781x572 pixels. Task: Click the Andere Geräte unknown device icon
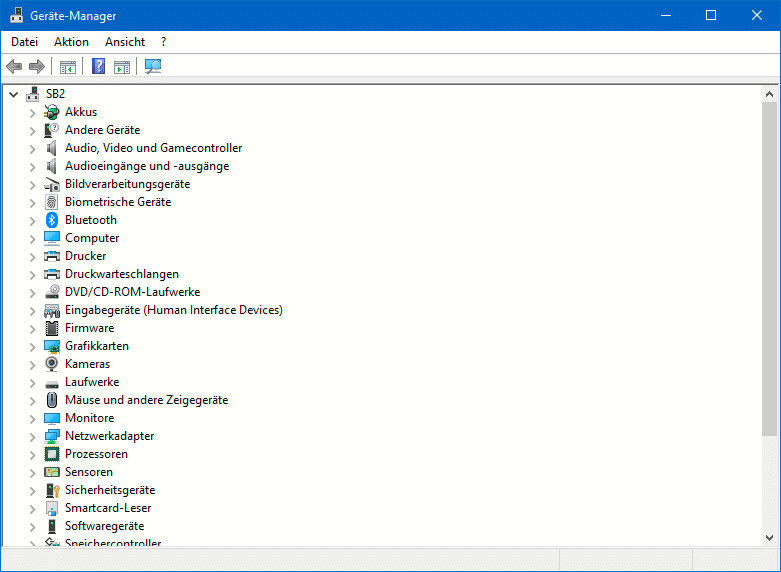52,130
